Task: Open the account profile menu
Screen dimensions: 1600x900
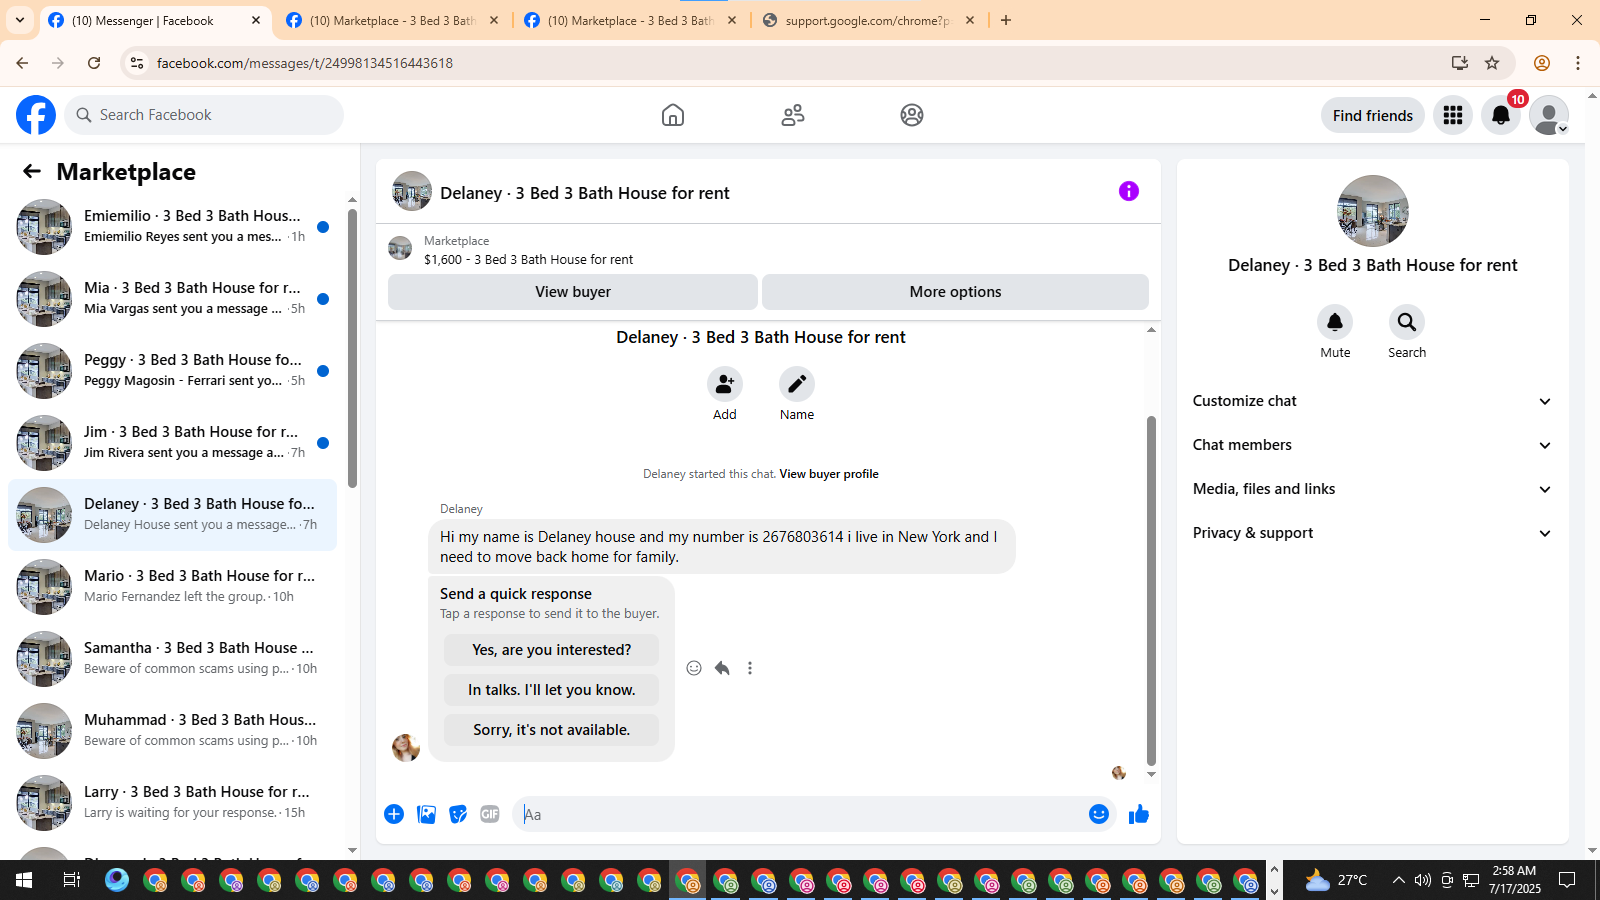Action: (1549, 115)
